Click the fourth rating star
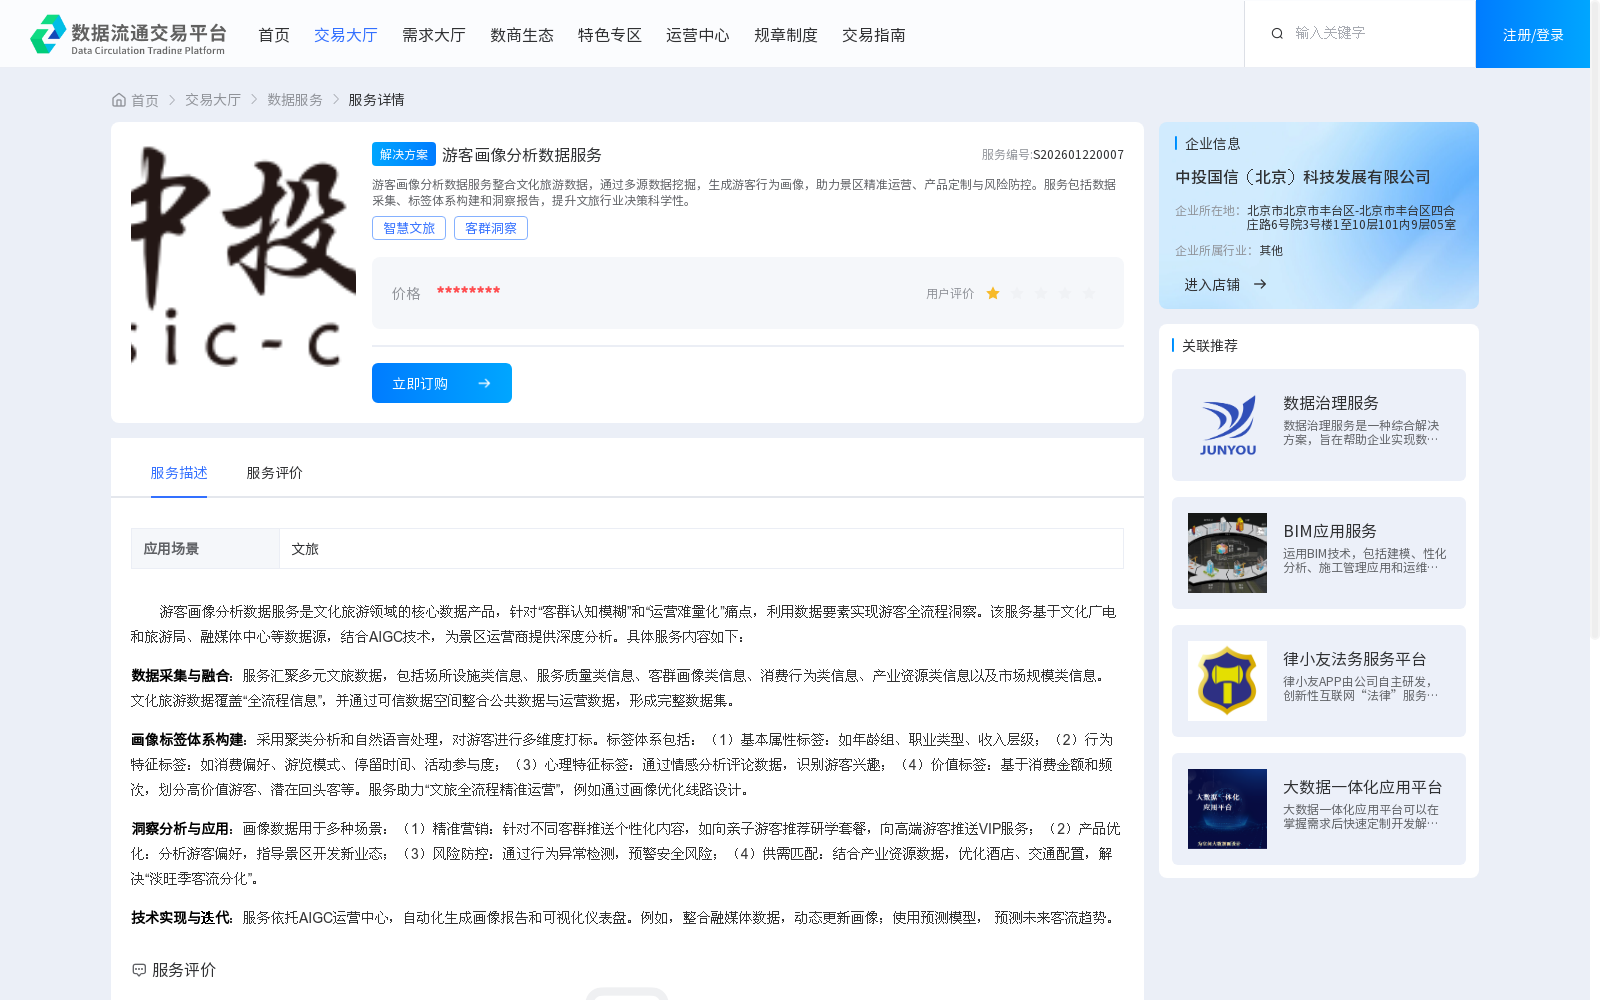This screenshot has height=1000, width=1600. (x=1065, y=293)
